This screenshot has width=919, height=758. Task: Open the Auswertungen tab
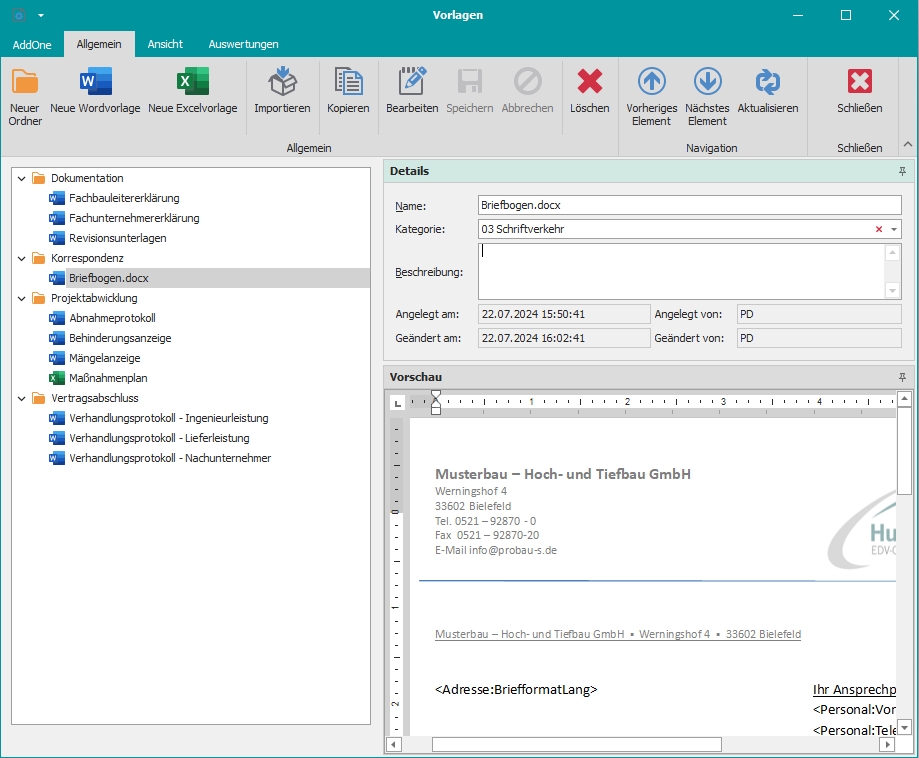[x=243, y=44]
